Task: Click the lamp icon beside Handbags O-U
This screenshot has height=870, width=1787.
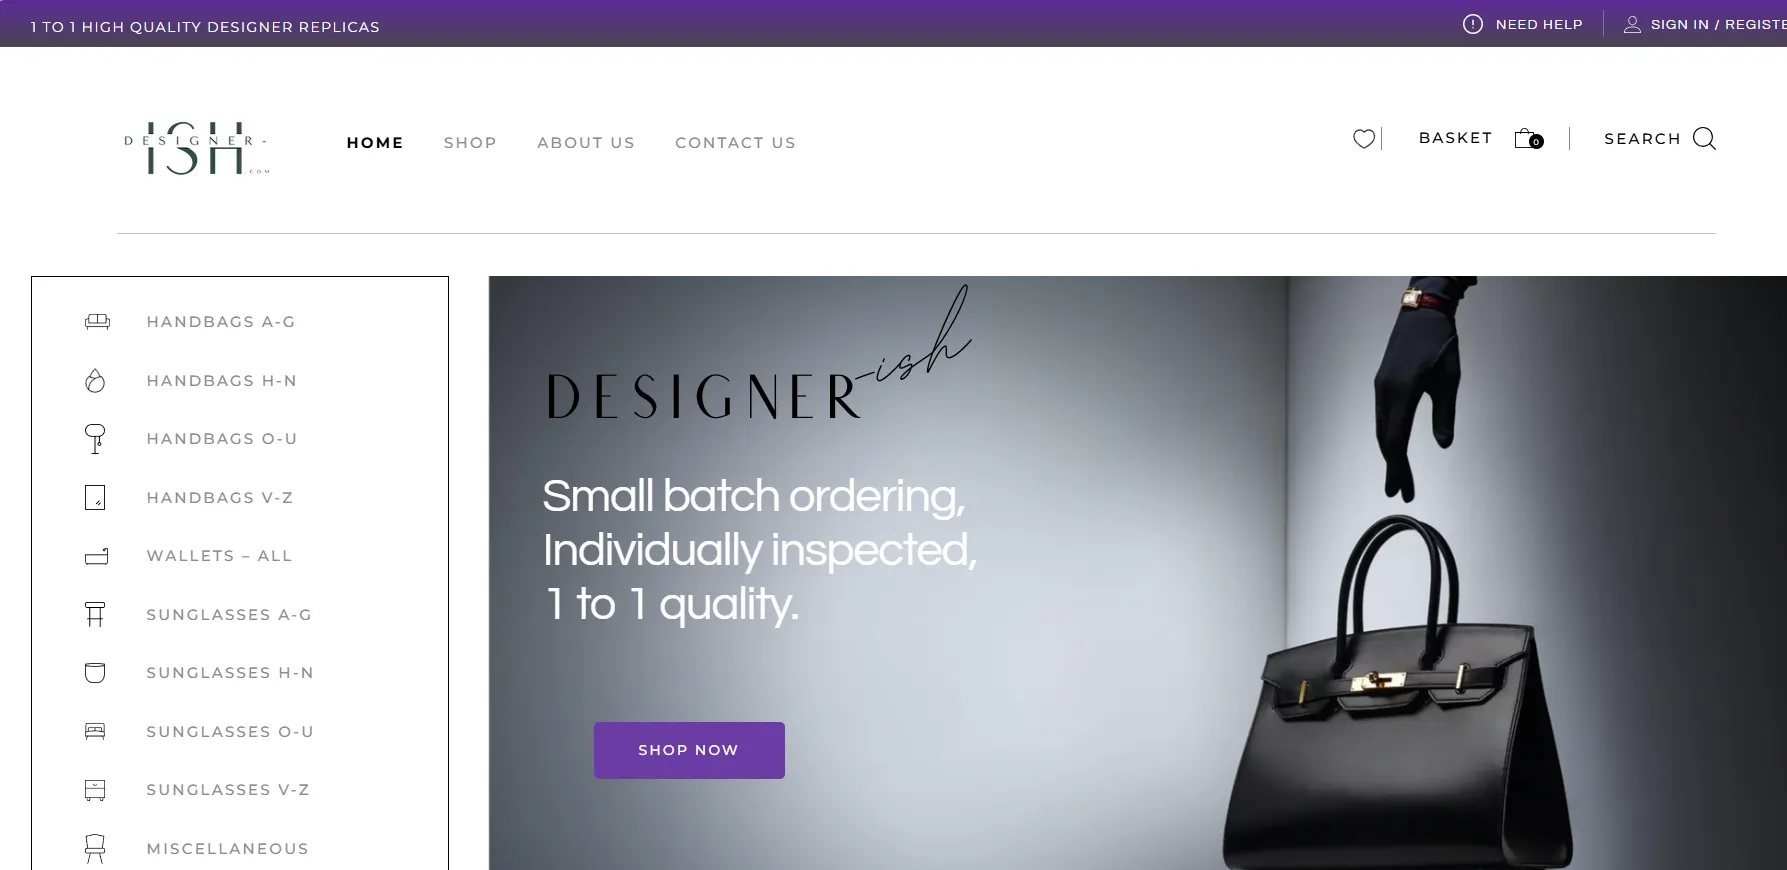Action: tap(95, 439)
